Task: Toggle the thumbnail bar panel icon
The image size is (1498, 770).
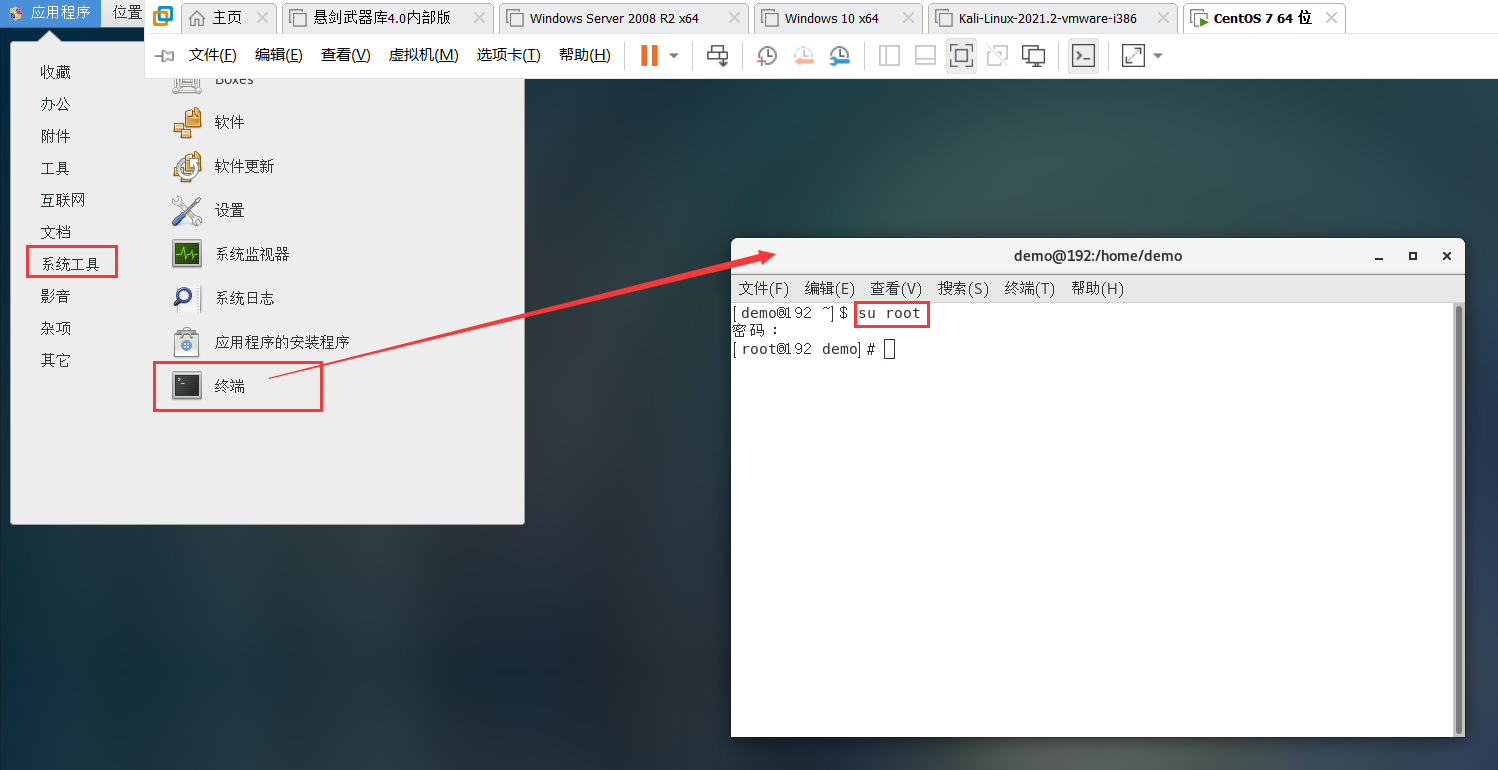Action: [925, 56]
